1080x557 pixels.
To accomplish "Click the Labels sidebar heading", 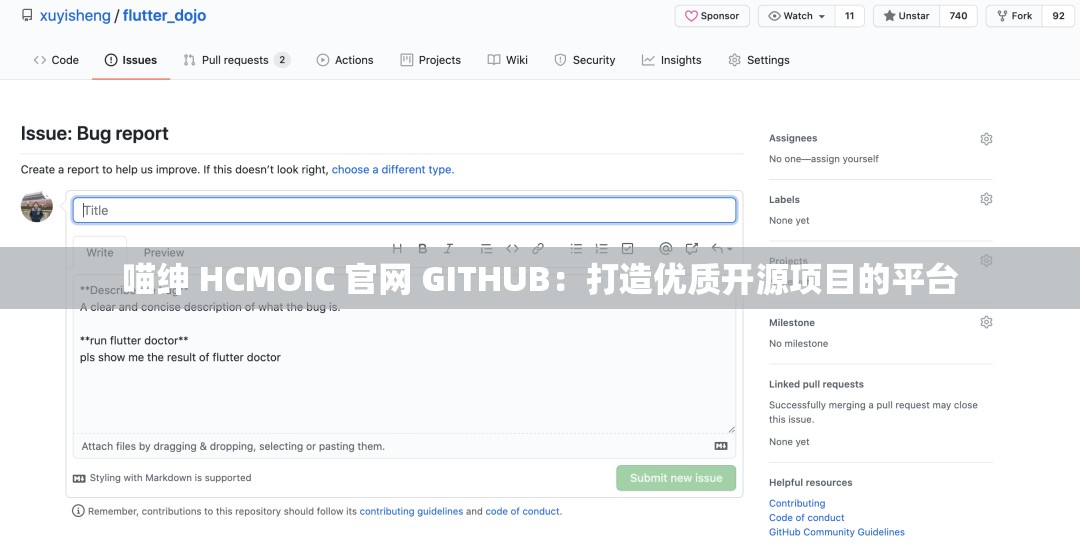I will [784, 200].
